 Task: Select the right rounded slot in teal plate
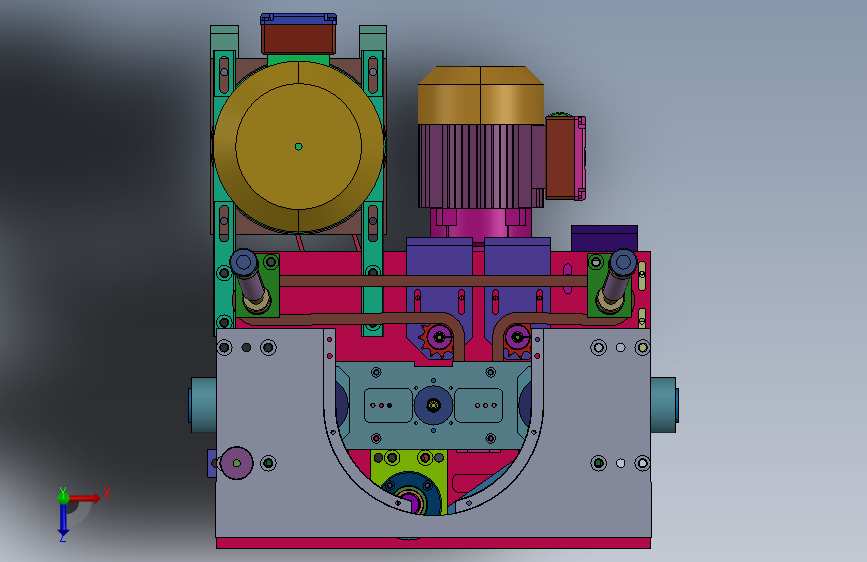pyautogui.click(x=478, y=405)
